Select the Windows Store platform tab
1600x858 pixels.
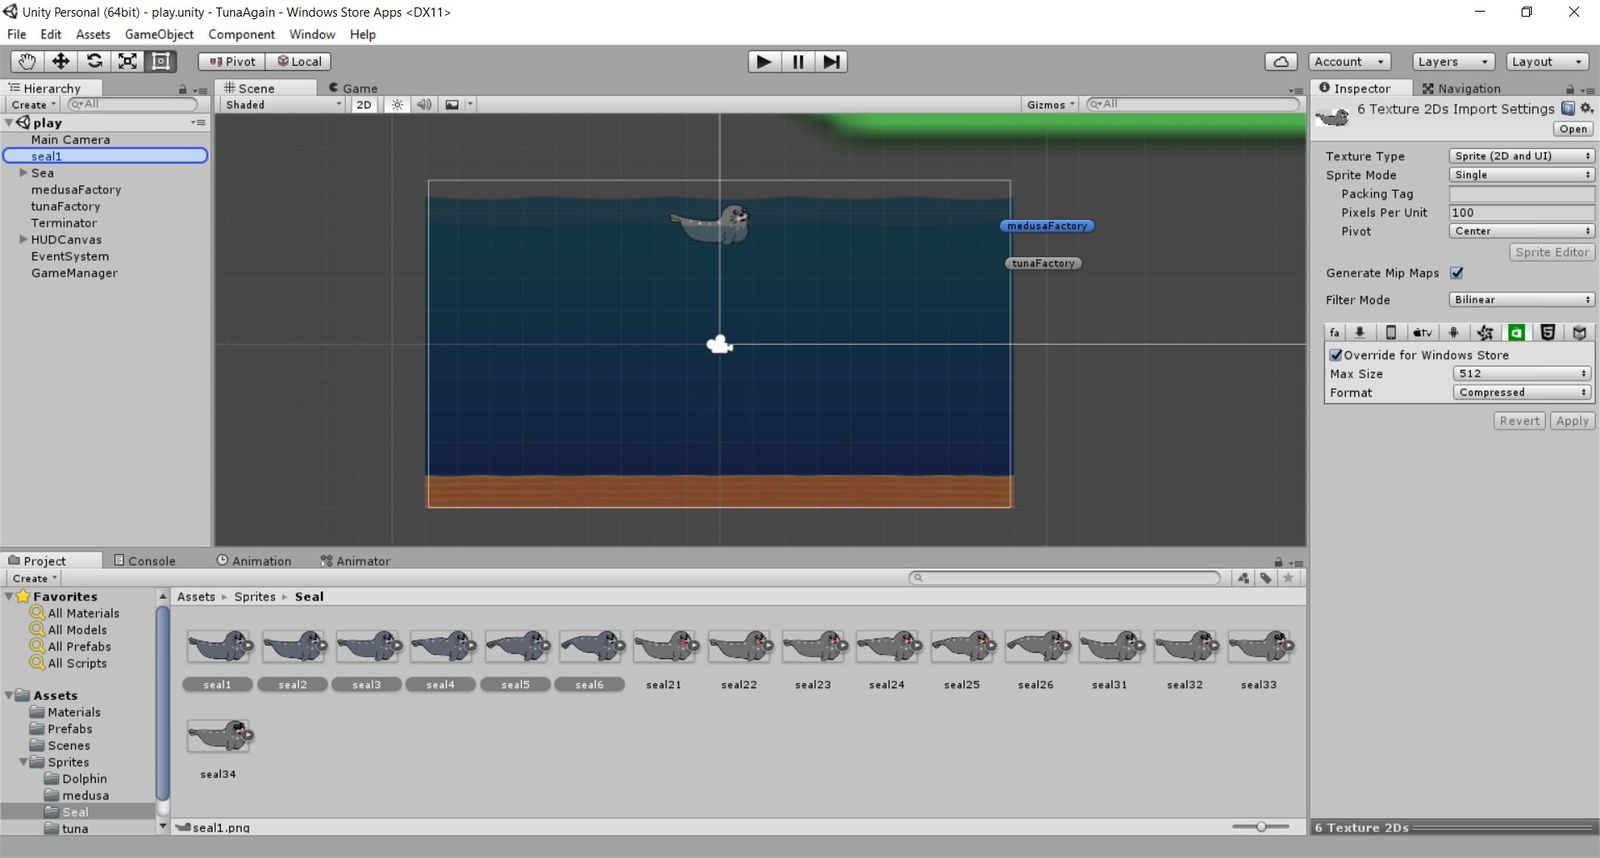(x=1516, y=333)
